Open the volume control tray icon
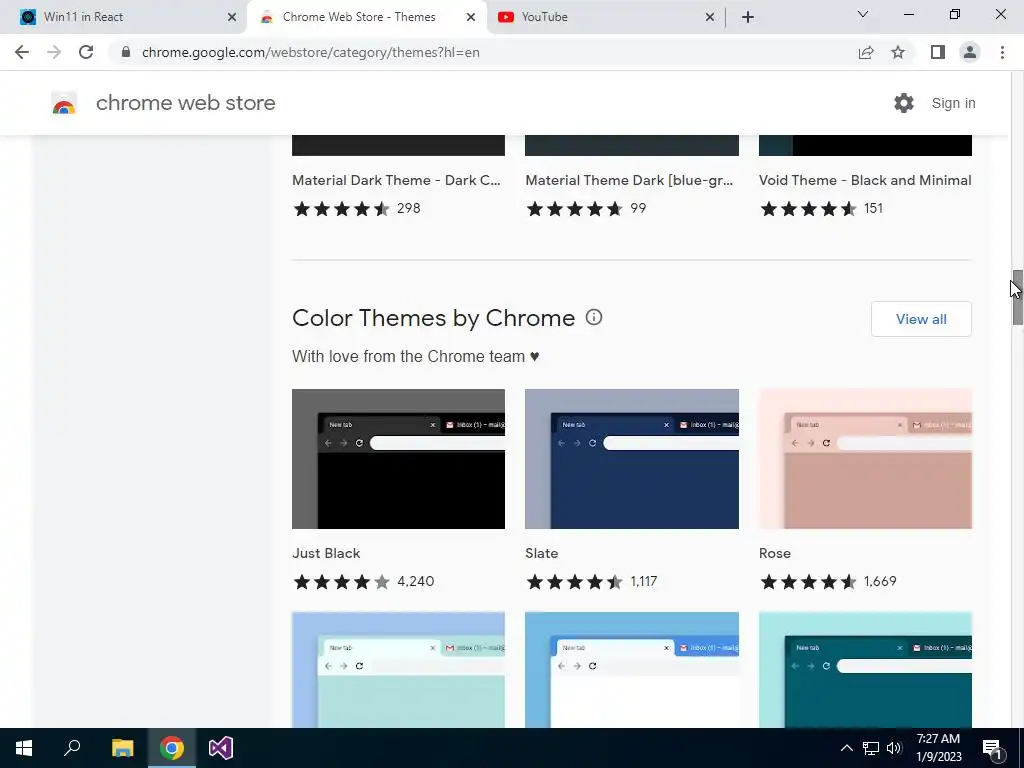1024x768 pixels. click(x=894, y=748)
